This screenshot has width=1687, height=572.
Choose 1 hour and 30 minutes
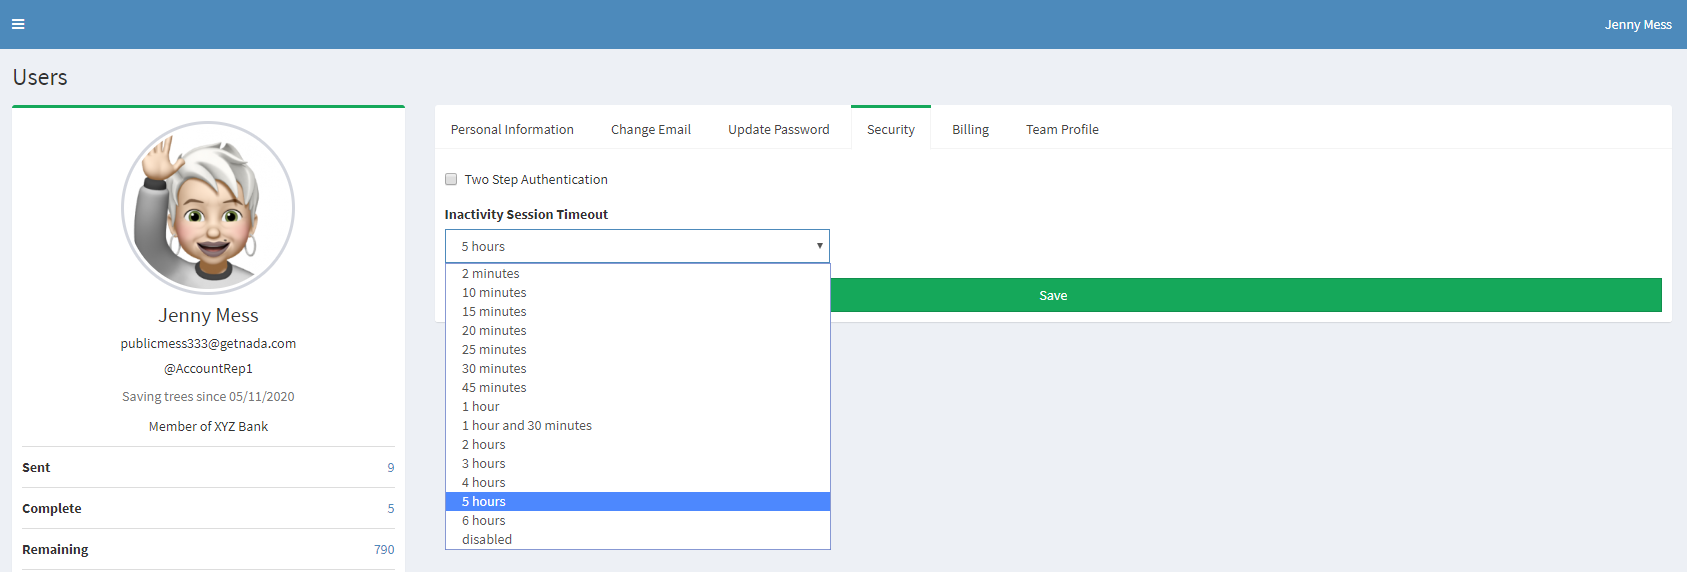[x=638, y=425]
